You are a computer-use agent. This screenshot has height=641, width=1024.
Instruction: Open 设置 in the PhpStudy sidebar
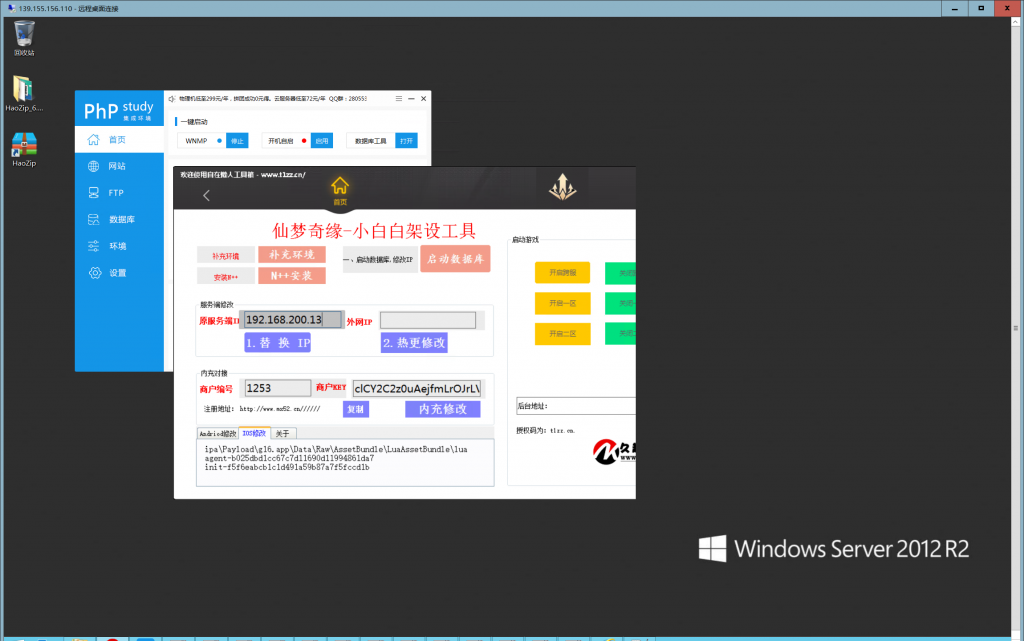tap(119, 273)
